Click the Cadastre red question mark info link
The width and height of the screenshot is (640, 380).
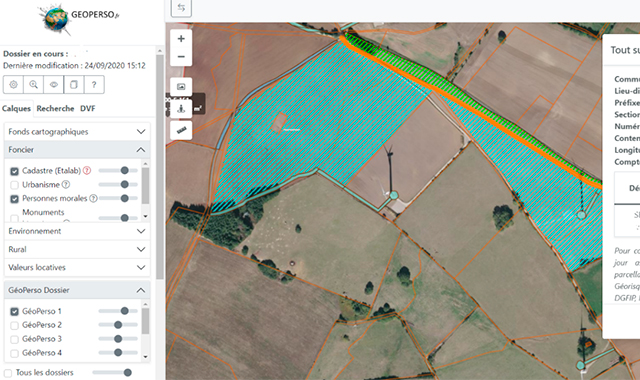[x=87, y=171]
